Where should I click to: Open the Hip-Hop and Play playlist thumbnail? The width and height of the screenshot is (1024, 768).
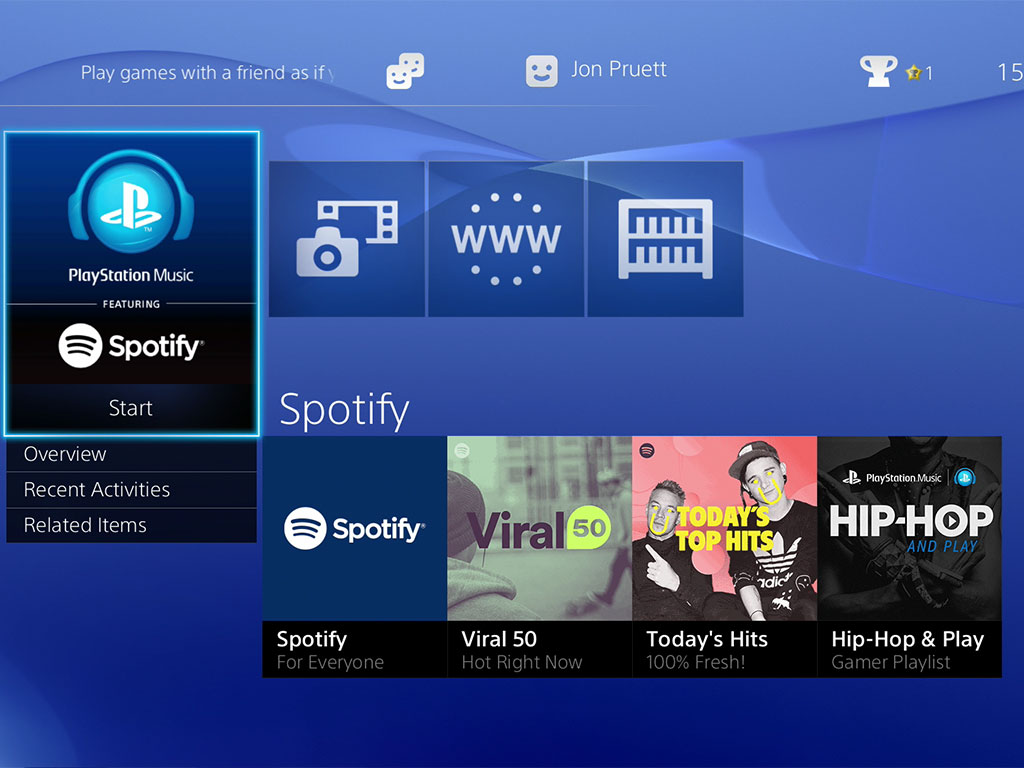click(909, 528)
